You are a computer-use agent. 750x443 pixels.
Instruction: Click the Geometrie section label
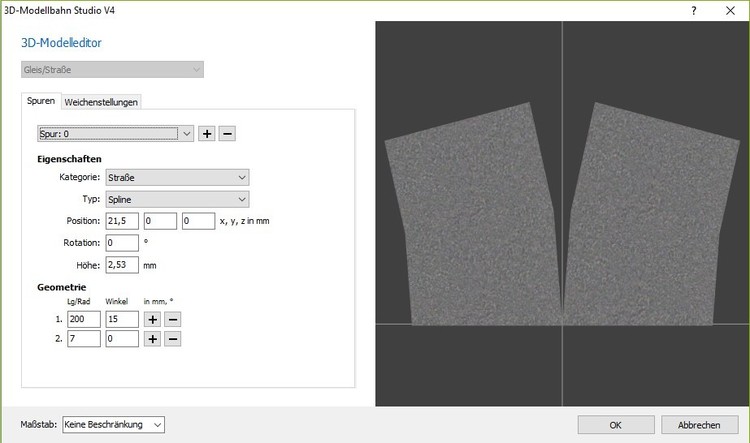coord(62,287)
